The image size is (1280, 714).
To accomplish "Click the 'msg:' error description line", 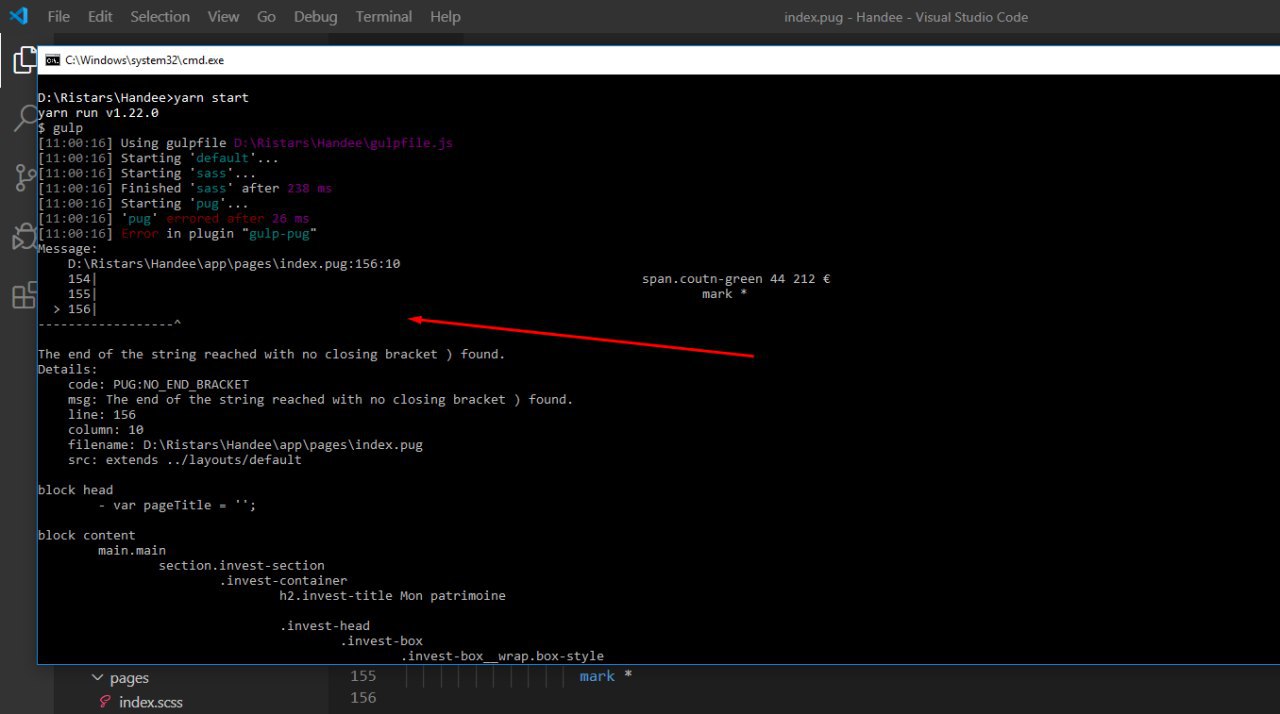I will click(x=321, y=399).
